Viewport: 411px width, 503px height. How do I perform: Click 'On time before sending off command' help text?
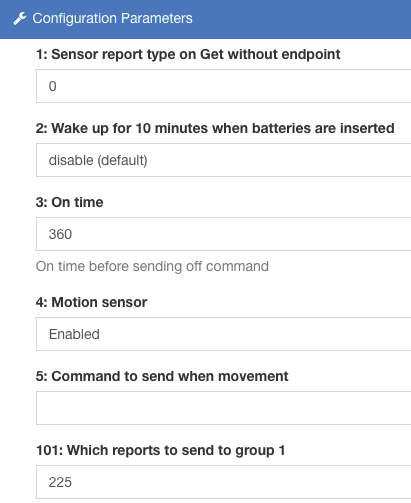152,266
